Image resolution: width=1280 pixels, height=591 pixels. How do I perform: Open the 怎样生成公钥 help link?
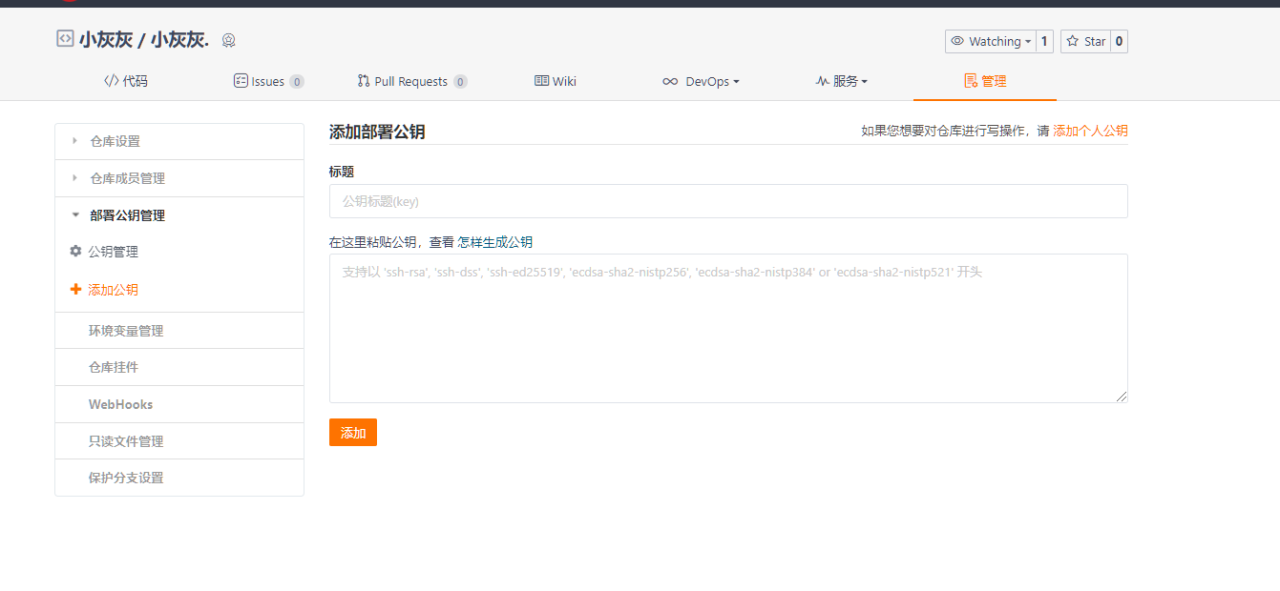(x=493, y=241)
